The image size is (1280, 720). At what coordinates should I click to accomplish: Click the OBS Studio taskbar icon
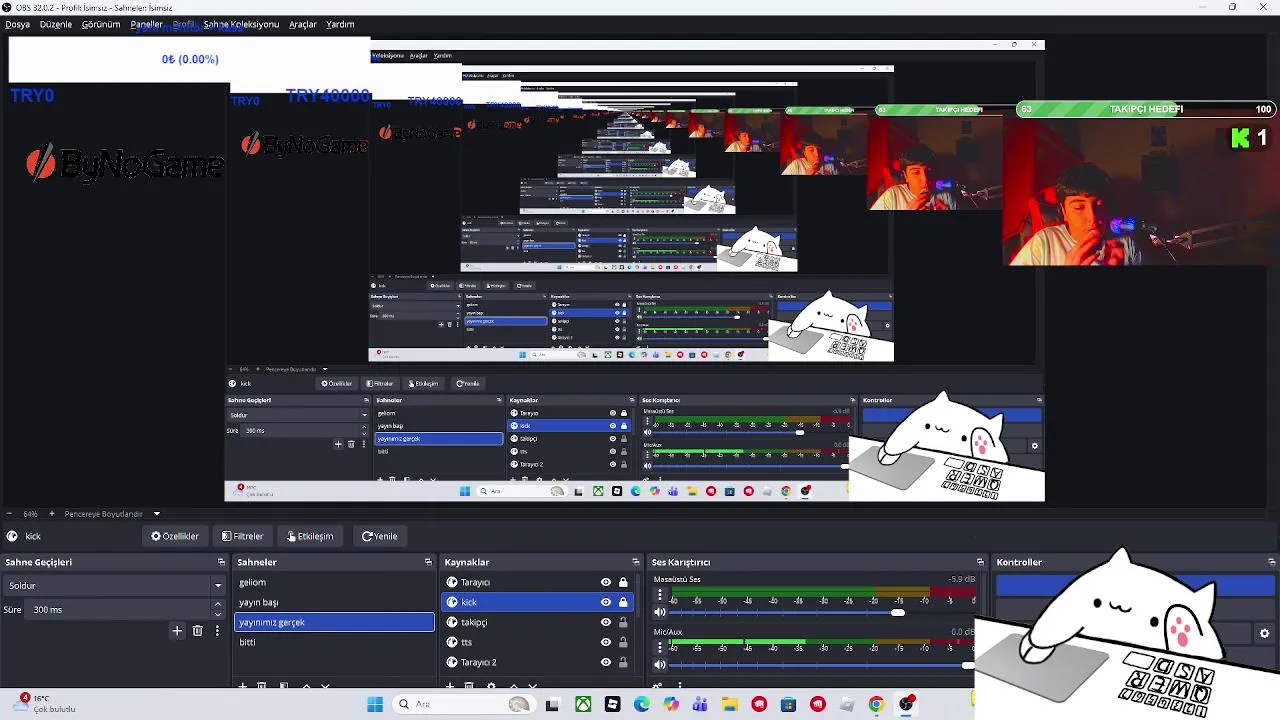[906, 704]
